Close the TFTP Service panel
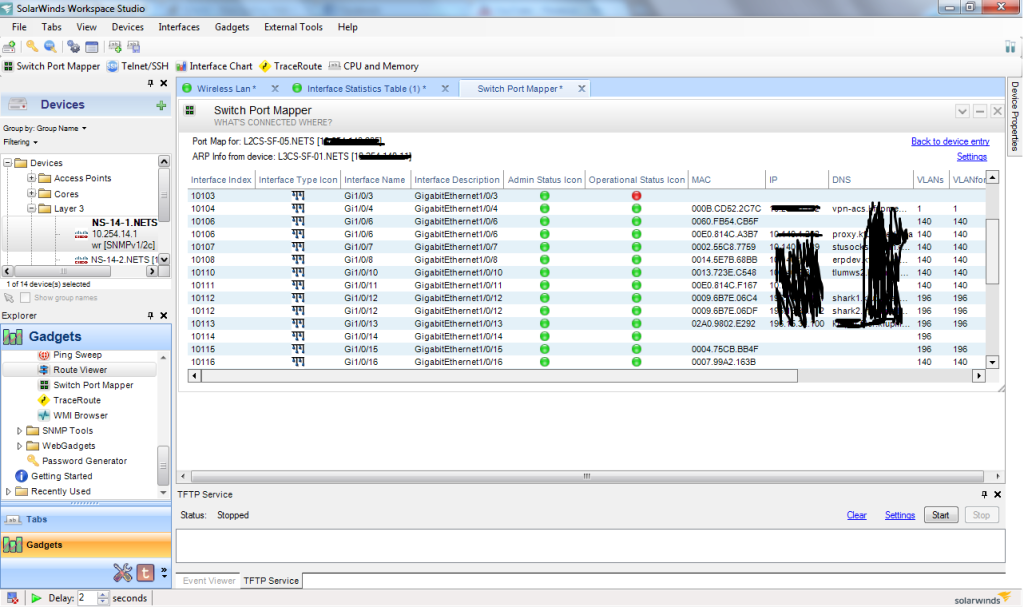 (997, 495)
